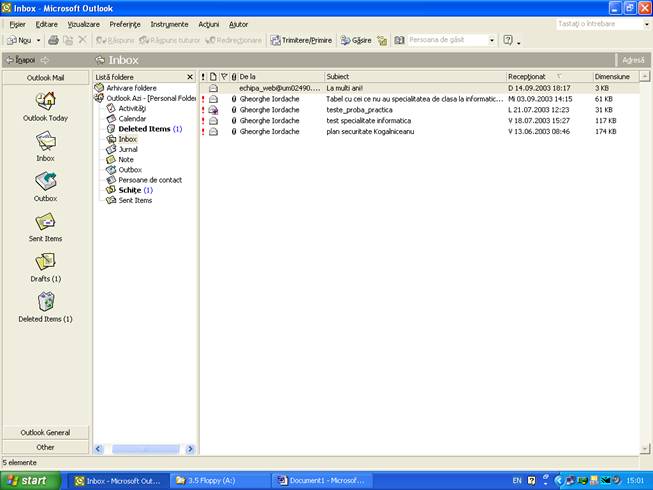
Task: Open the Fișier menu
Action: pos(17,25)
